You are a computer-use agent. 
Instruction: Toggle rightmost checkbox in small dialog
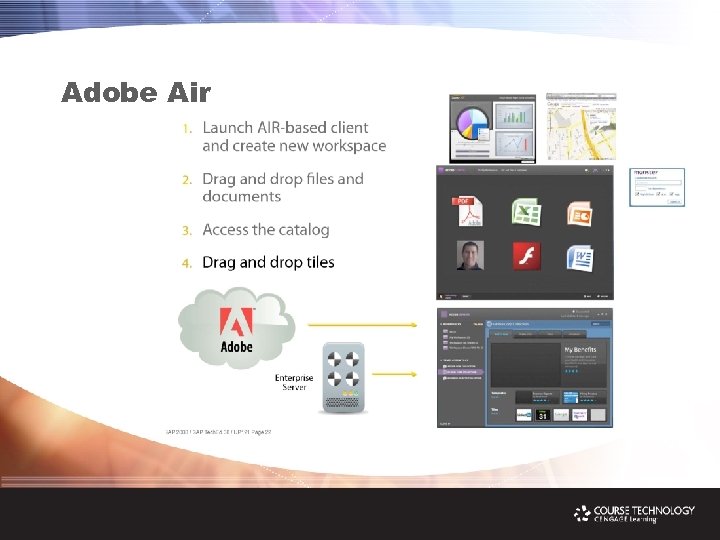[x=672, y=194]
